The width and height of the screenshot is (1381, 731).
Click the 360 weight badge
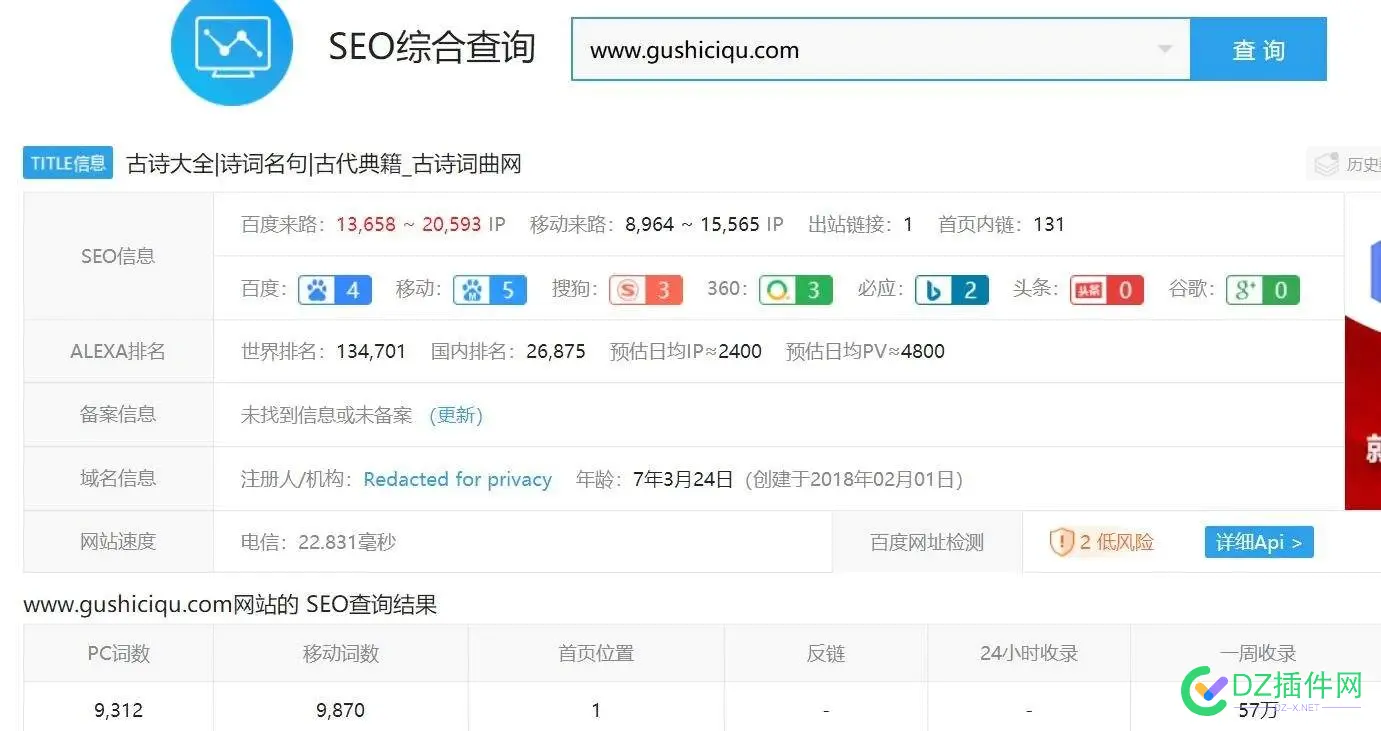point(796,290)
